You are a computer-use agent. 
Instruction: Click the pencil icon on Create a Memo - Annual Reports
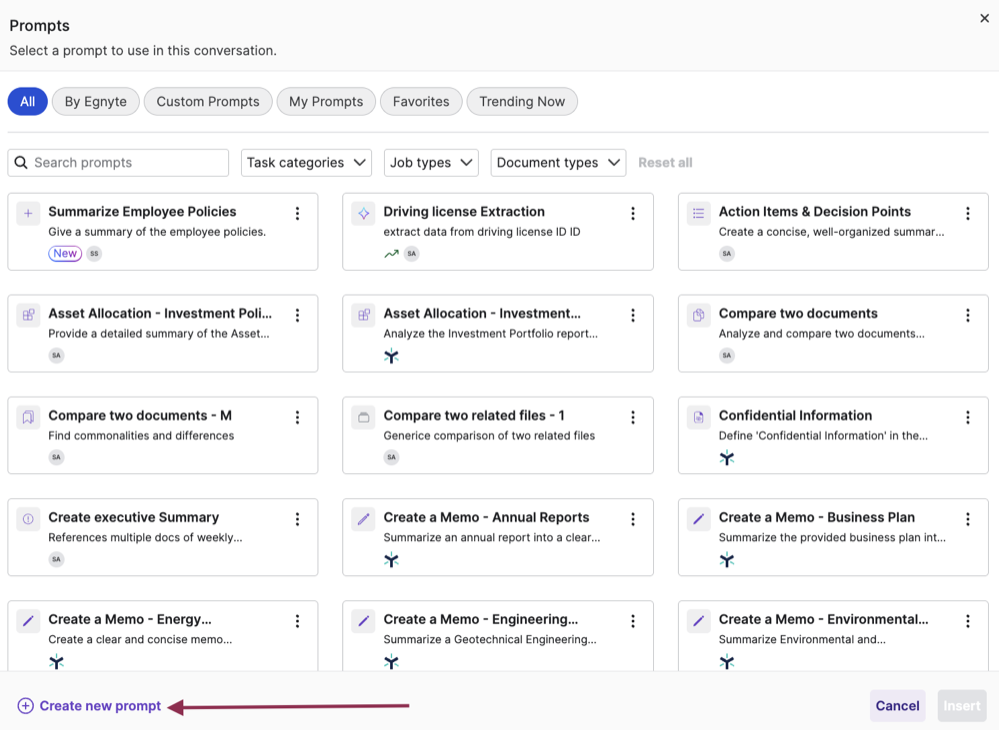tap(362, 519)
